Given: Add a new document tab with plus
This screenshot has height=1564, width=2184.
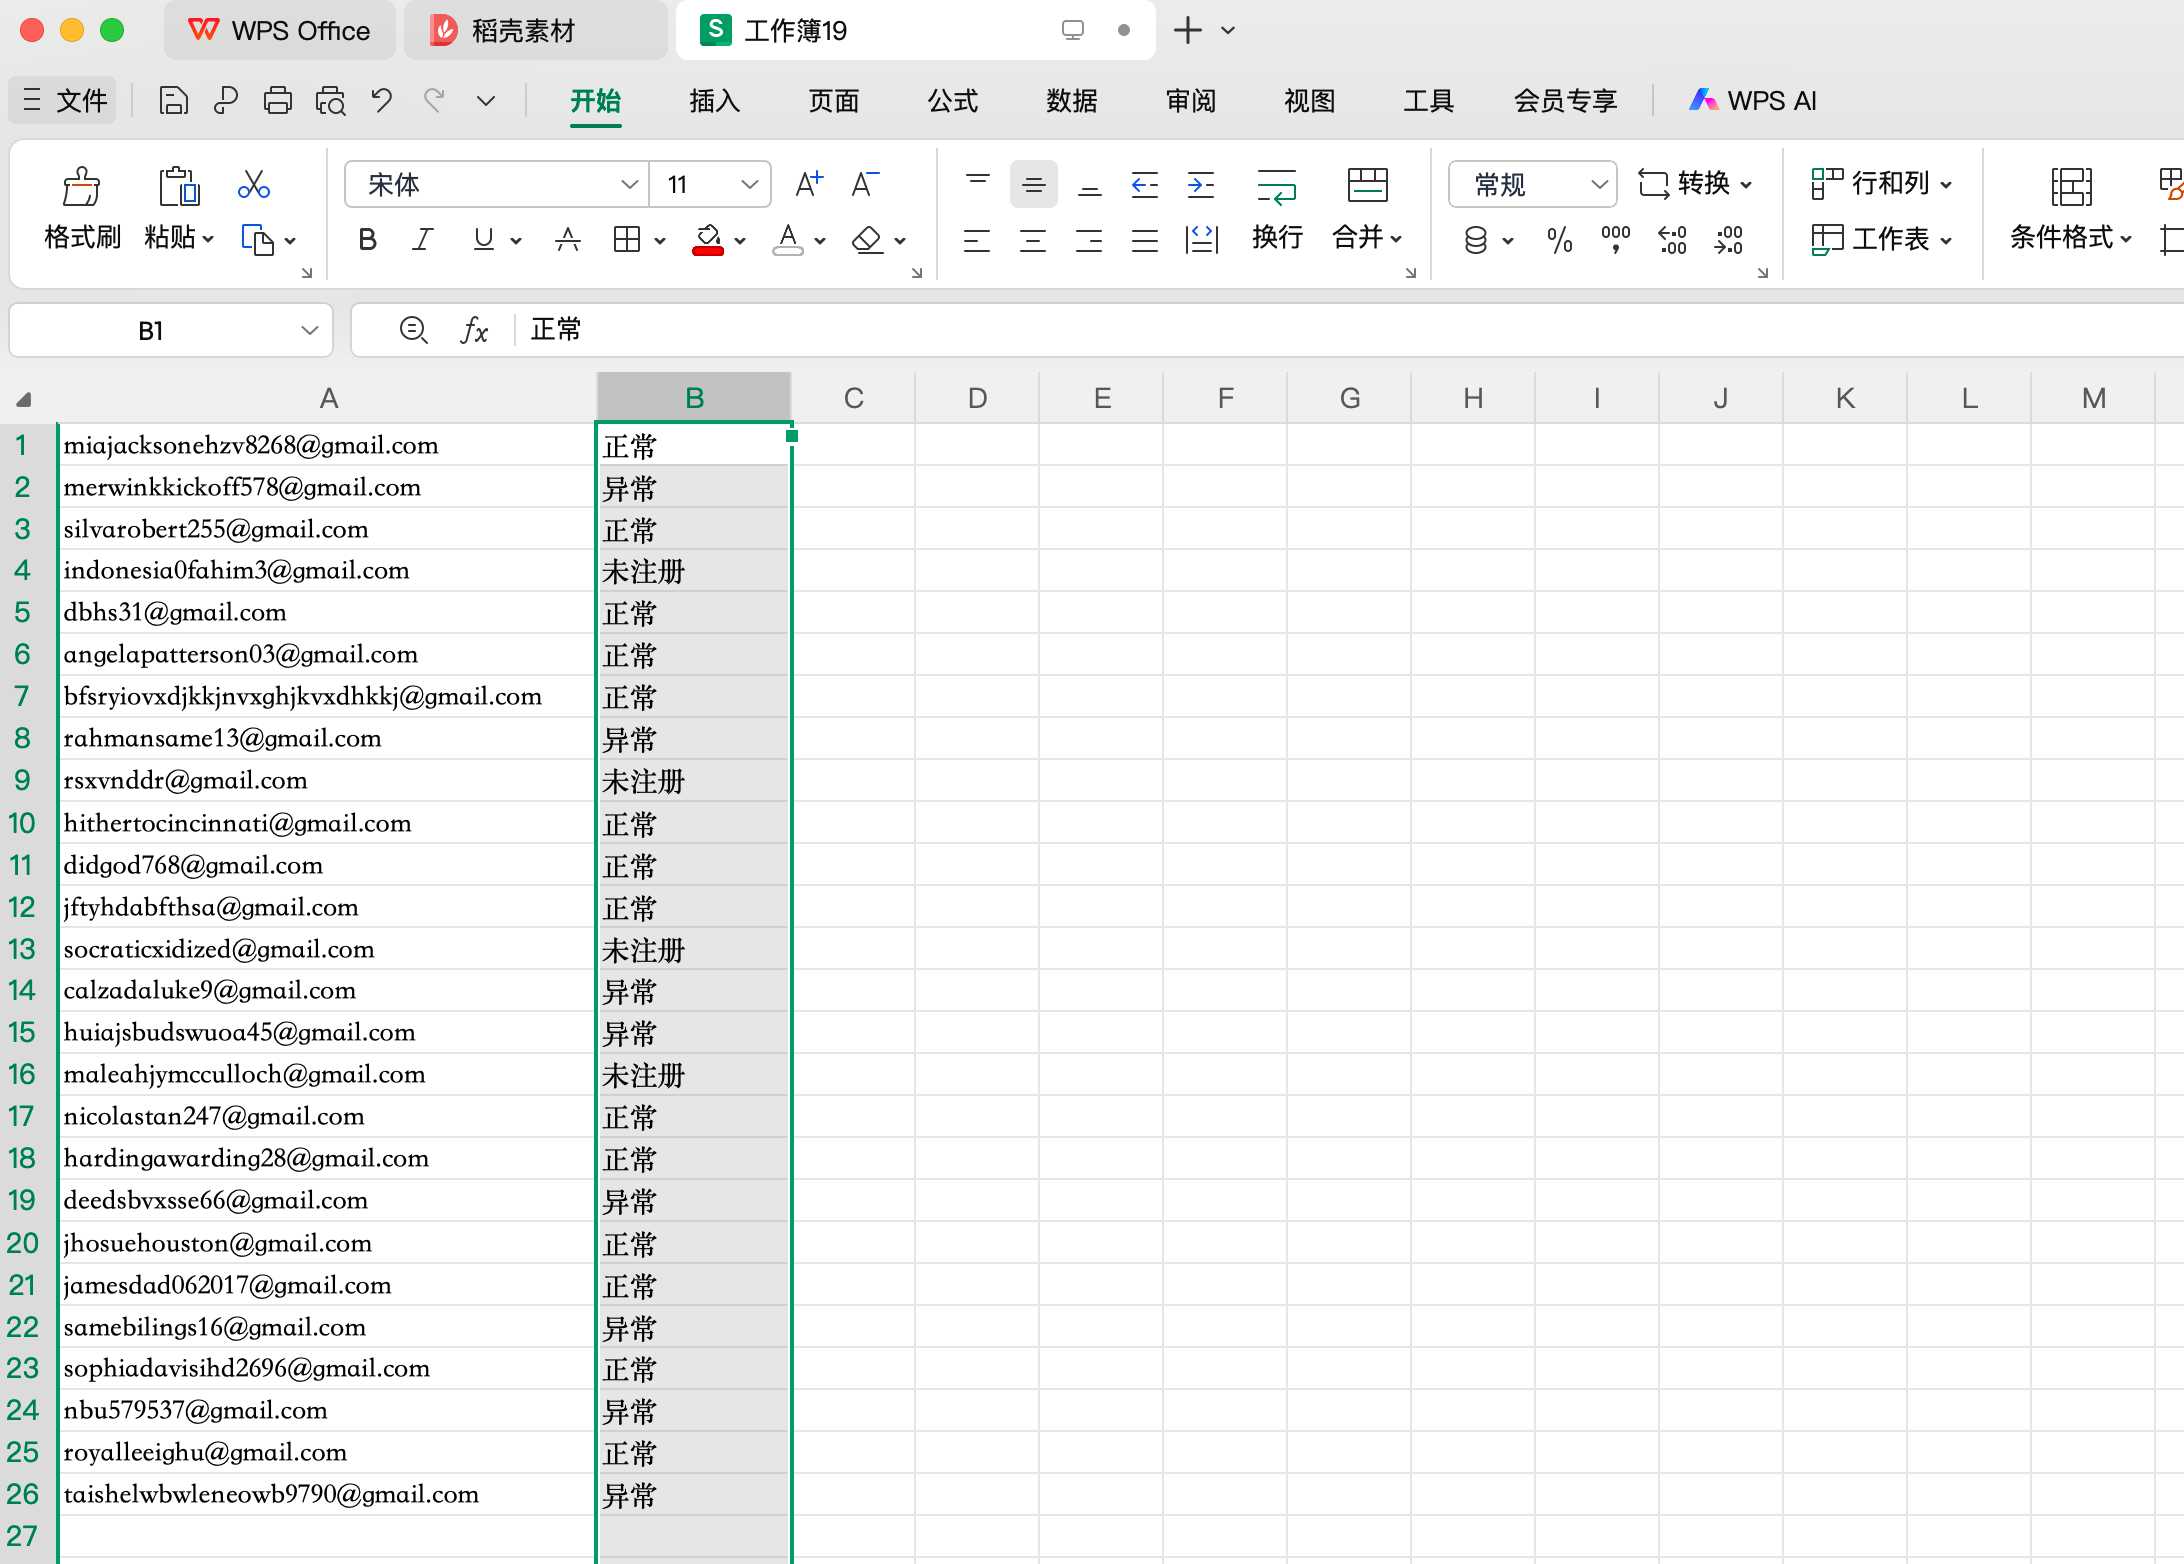Looking at the screenshot, I should tap(1187, 30).
